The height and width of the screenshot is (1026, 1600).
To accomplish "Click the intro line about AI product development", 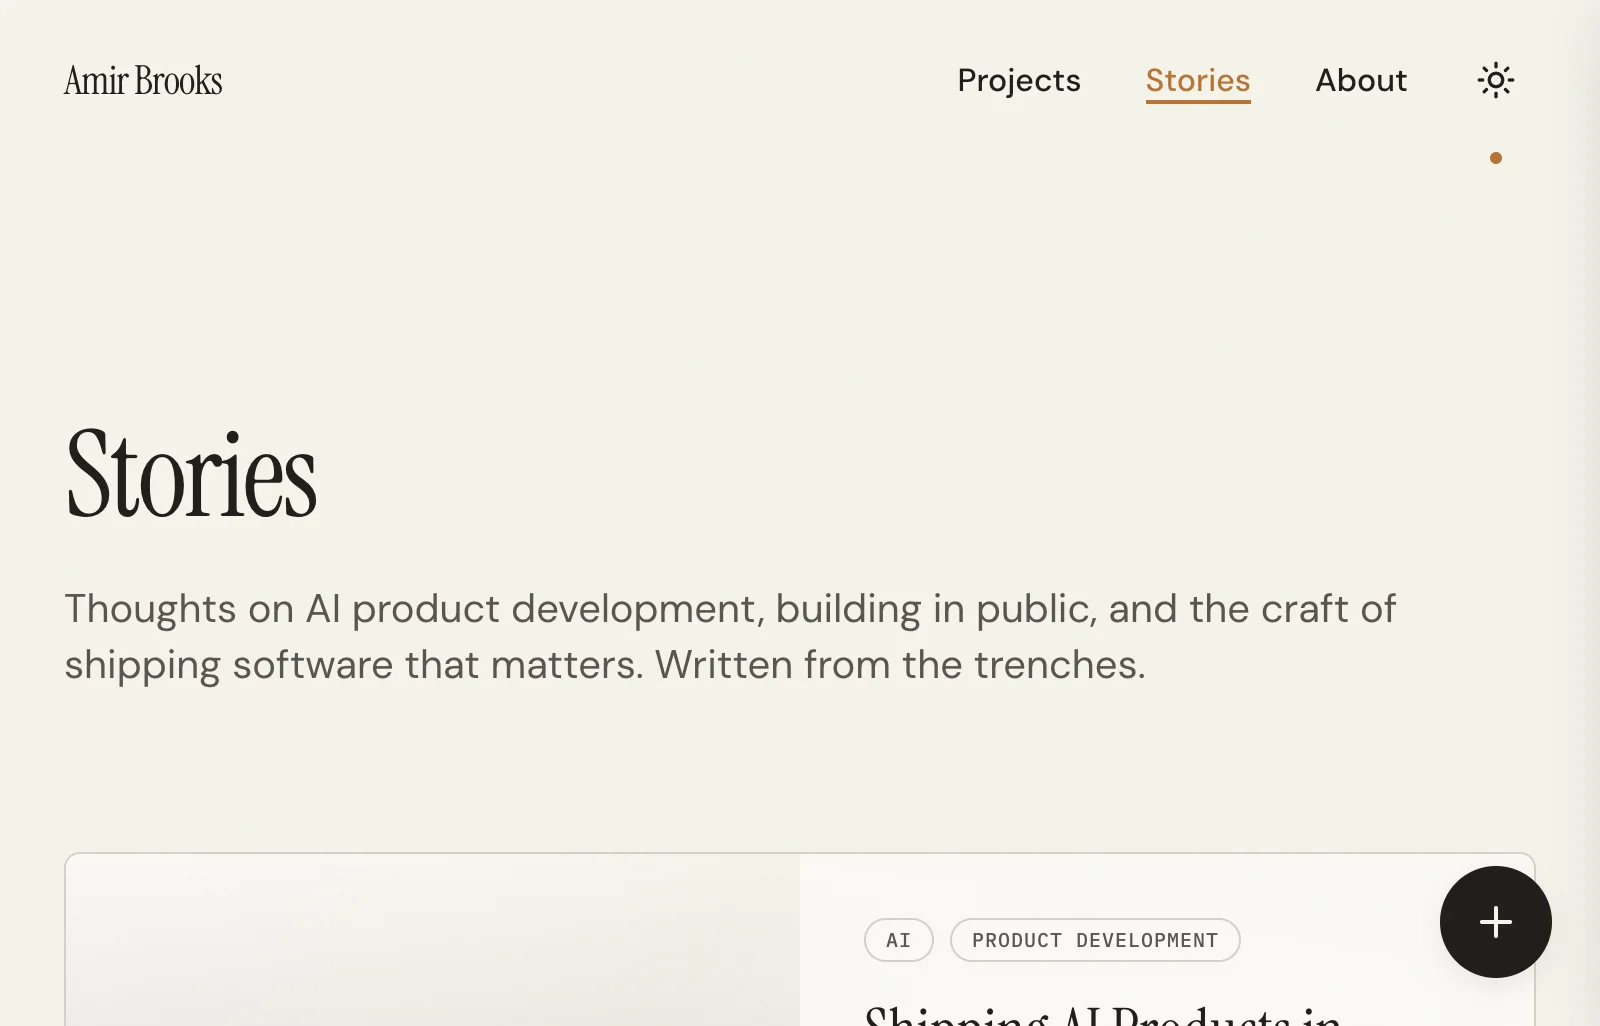I will pyautogui.click(x=730, y=608).
